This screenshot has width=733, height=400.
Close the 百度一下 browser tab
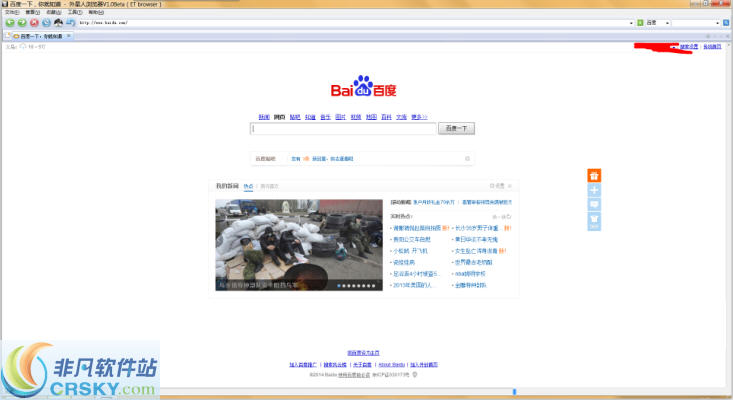tap(69, 36)
